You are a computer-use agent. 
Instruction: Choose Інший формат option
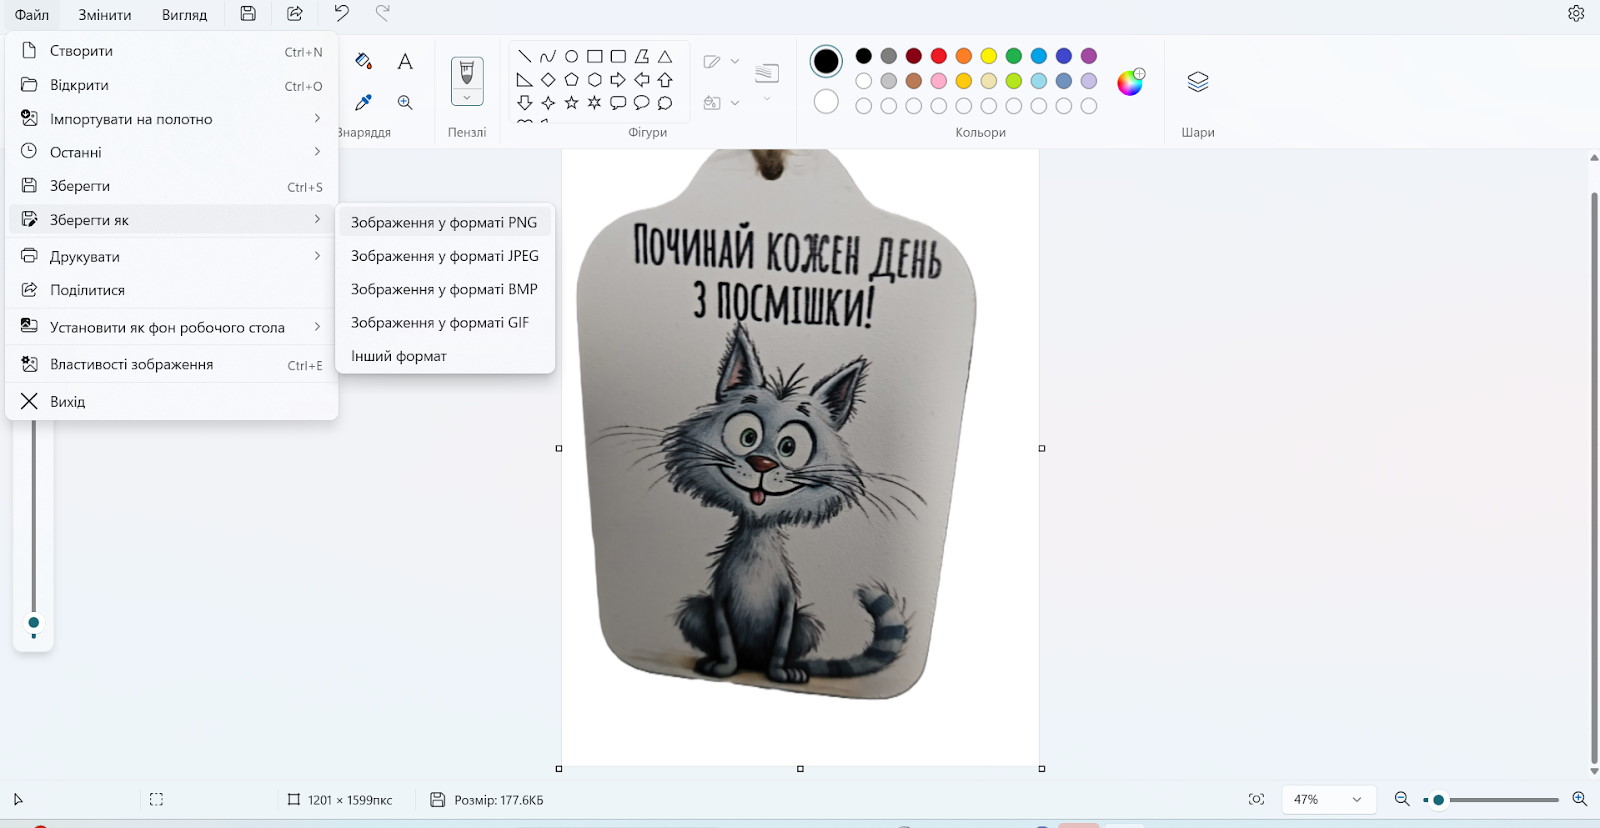coord(445,356)
